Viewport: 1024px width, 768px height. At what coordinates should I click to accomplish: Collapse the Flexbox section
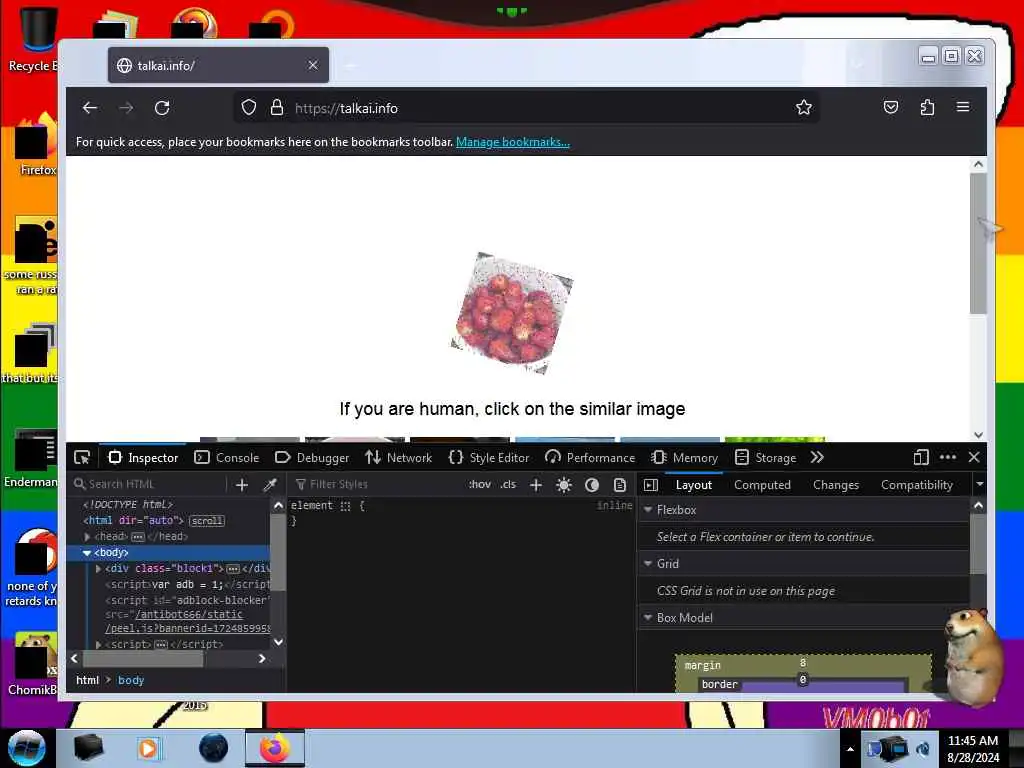pyautogui.click(x=648, y=509)
